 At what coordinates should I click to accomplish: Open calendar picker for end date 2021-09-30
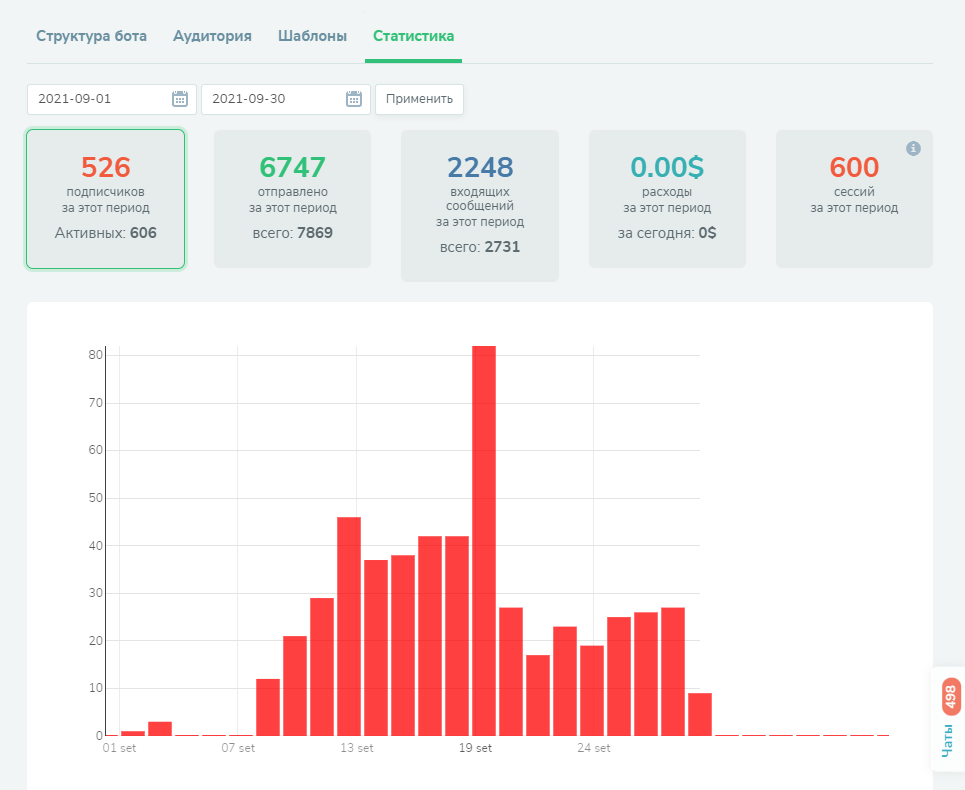354,99
